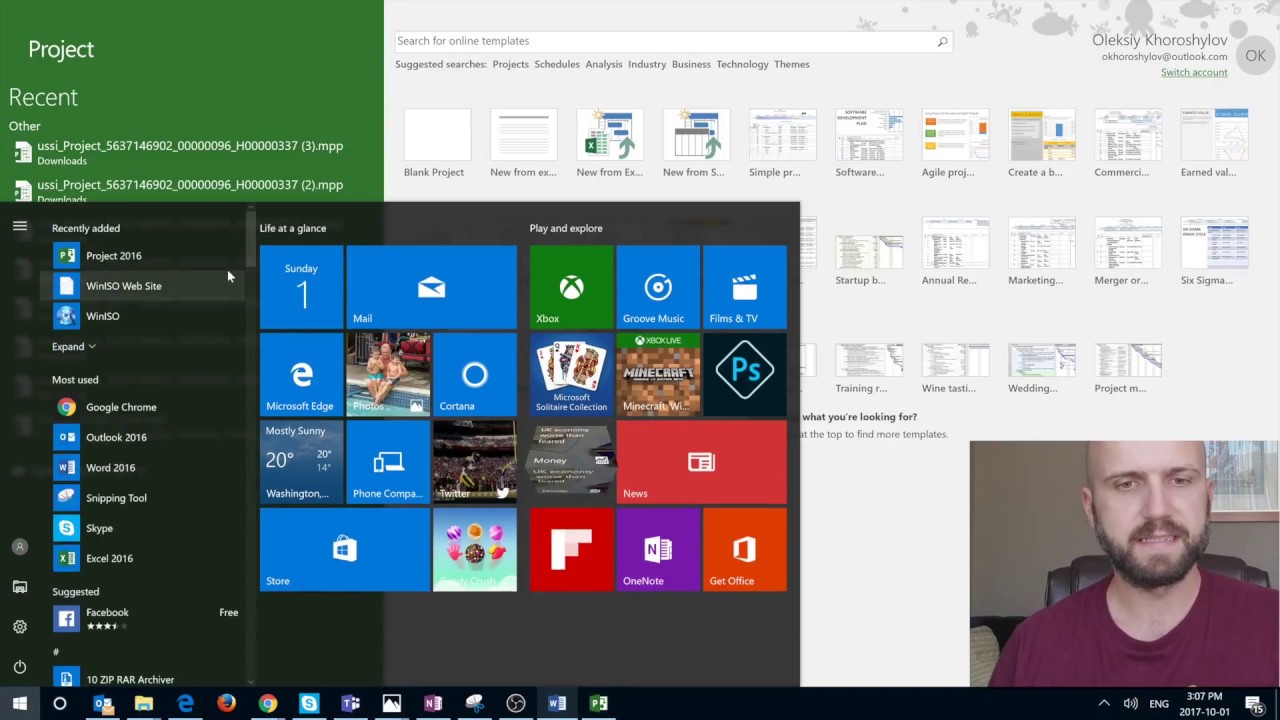Open the Mail tile
The height and width of the screenshot is (720, 1280).
pos(431,287)
